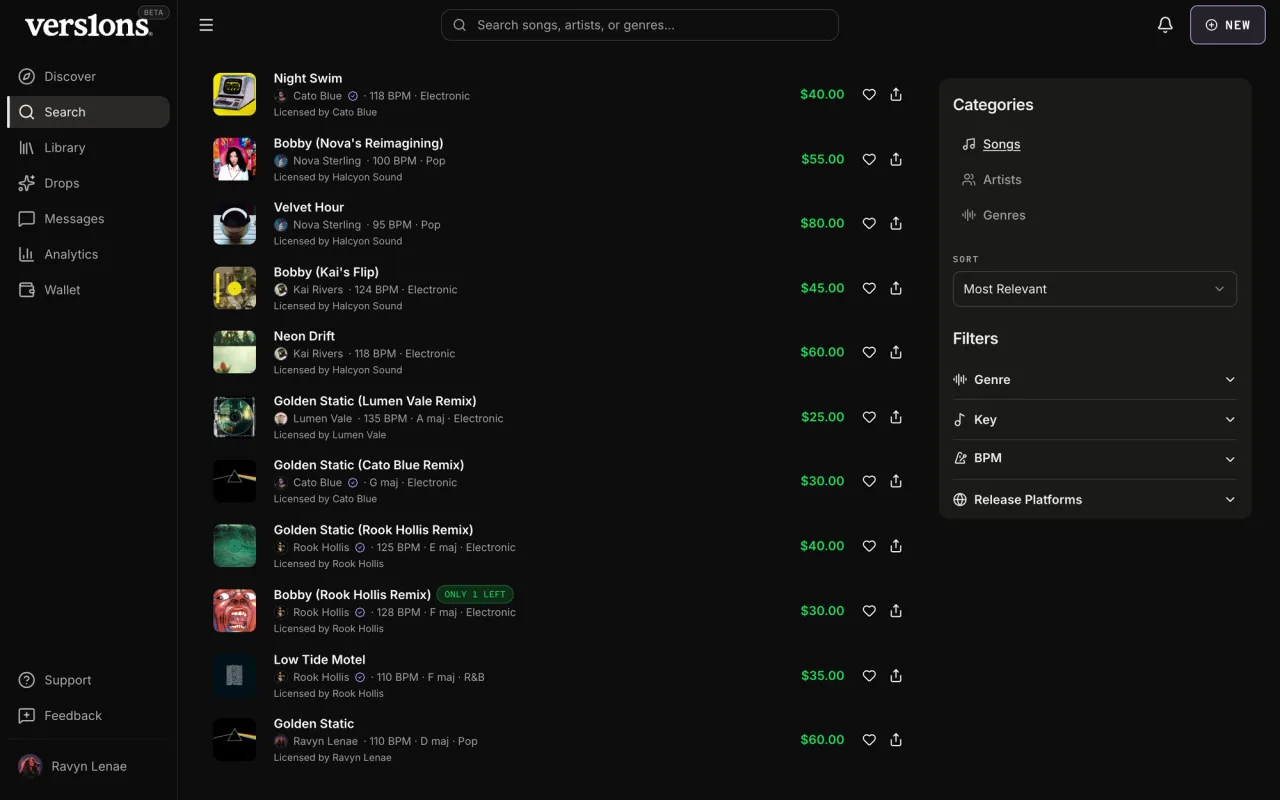Open the Wallet page

pyautogui.click(x=88, y=289)
